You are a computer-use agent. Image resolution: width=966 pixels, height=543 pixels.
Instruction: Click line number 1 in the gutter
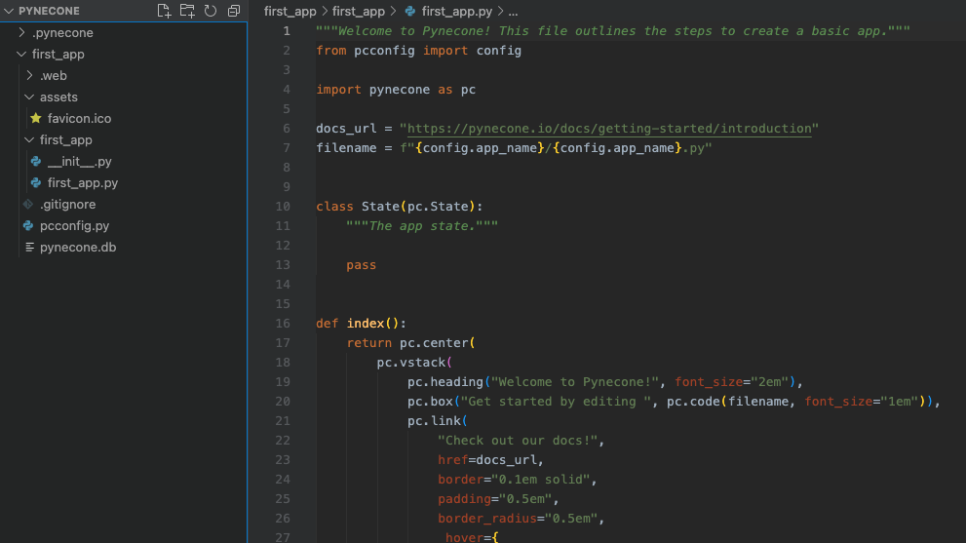pyautogui.click(x=286, y=31)
